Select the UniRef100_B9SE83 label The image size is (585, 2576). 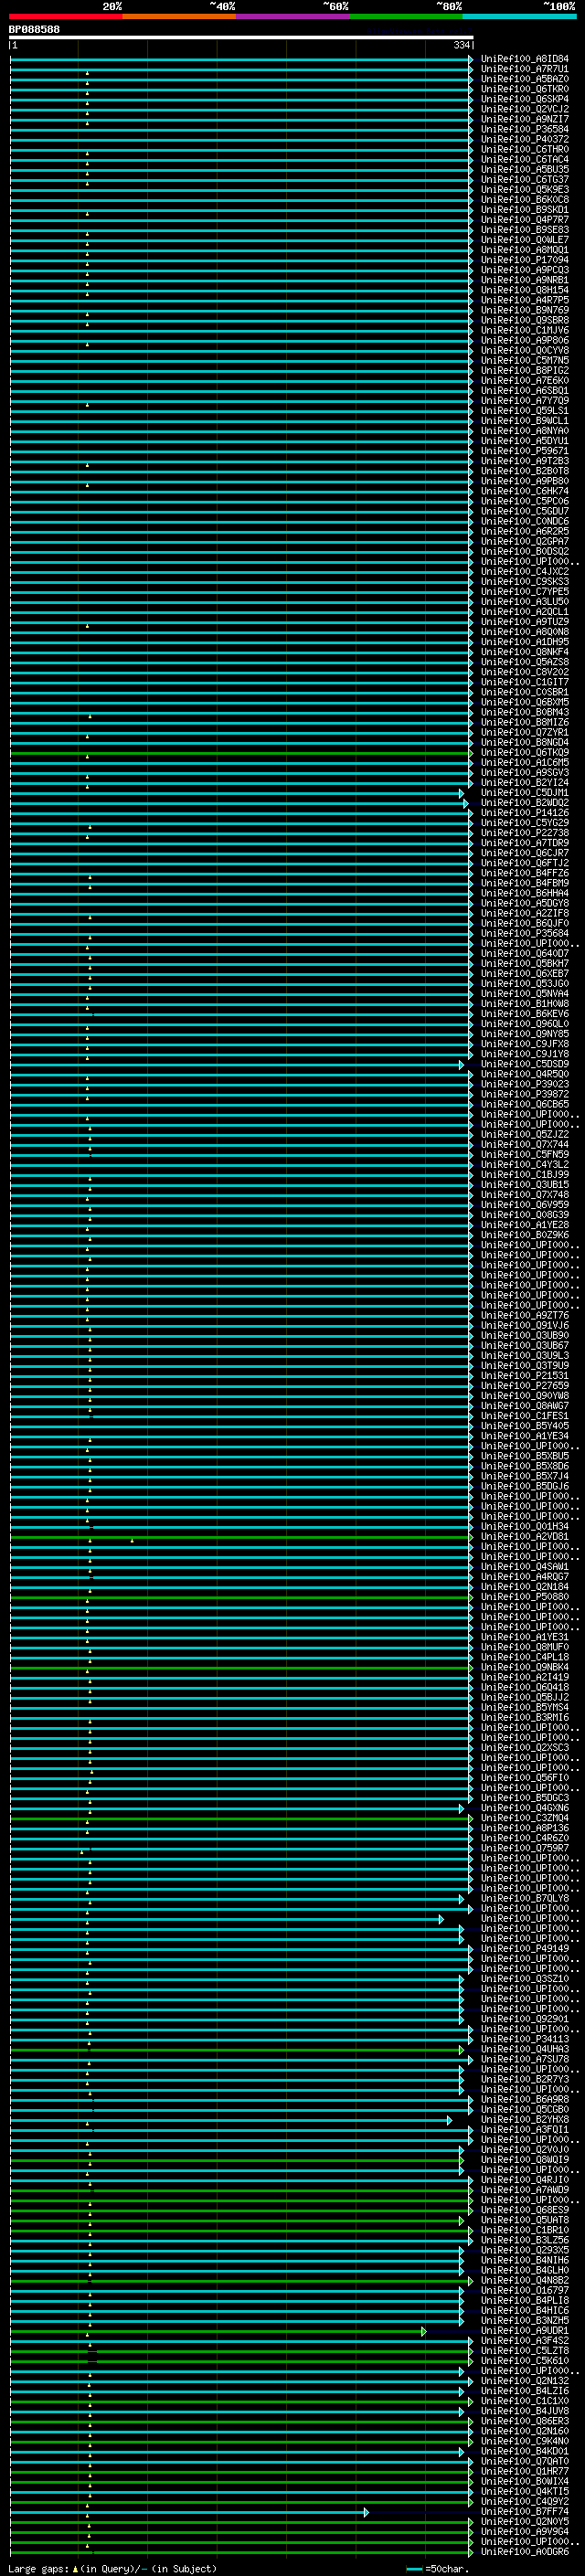(x=525, y=230)
